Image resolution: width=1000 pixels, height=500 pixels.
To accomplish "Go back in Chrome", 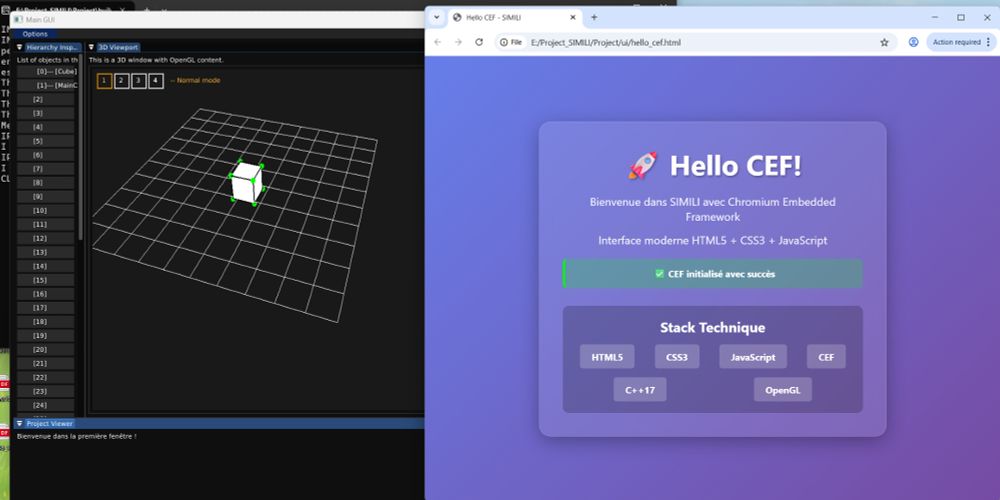I will 438,42.
